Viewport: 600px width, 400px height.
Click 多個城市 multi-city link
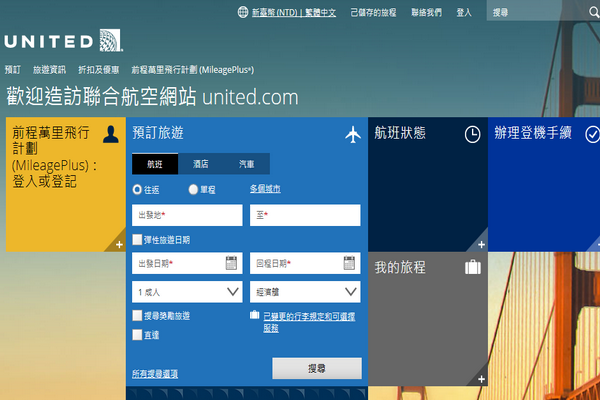pyautogui.click(x=265, y=189)
